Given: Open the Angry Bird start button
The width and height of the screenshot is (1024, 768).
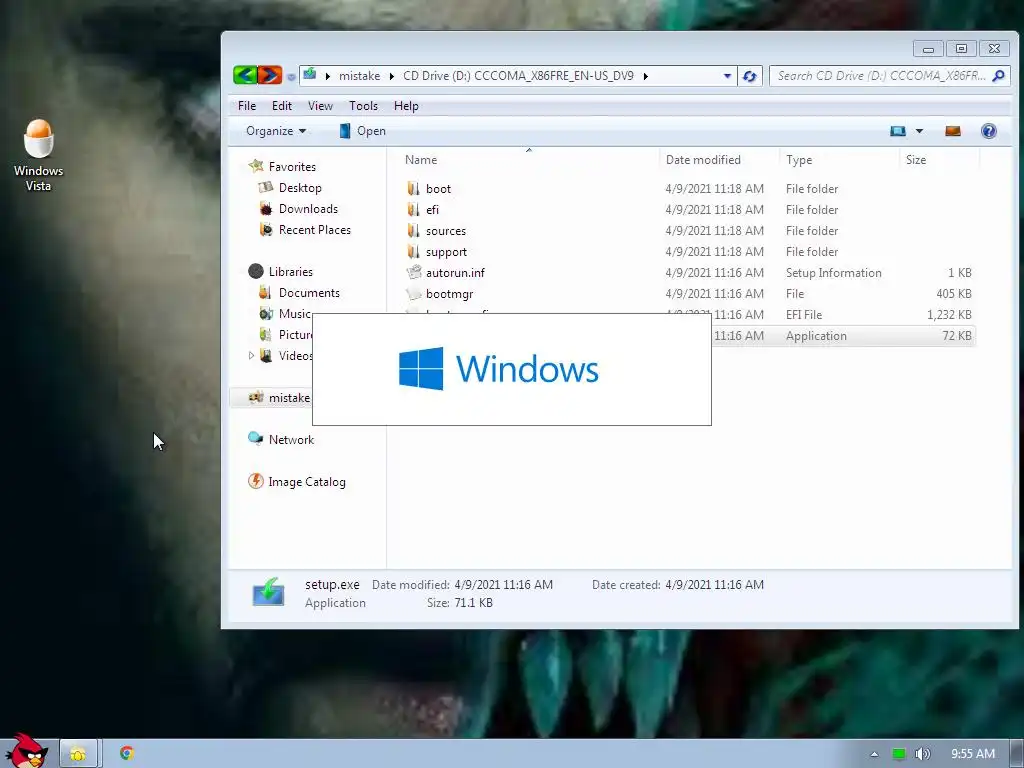Looking at the screenshot, I should coord(26,750).
